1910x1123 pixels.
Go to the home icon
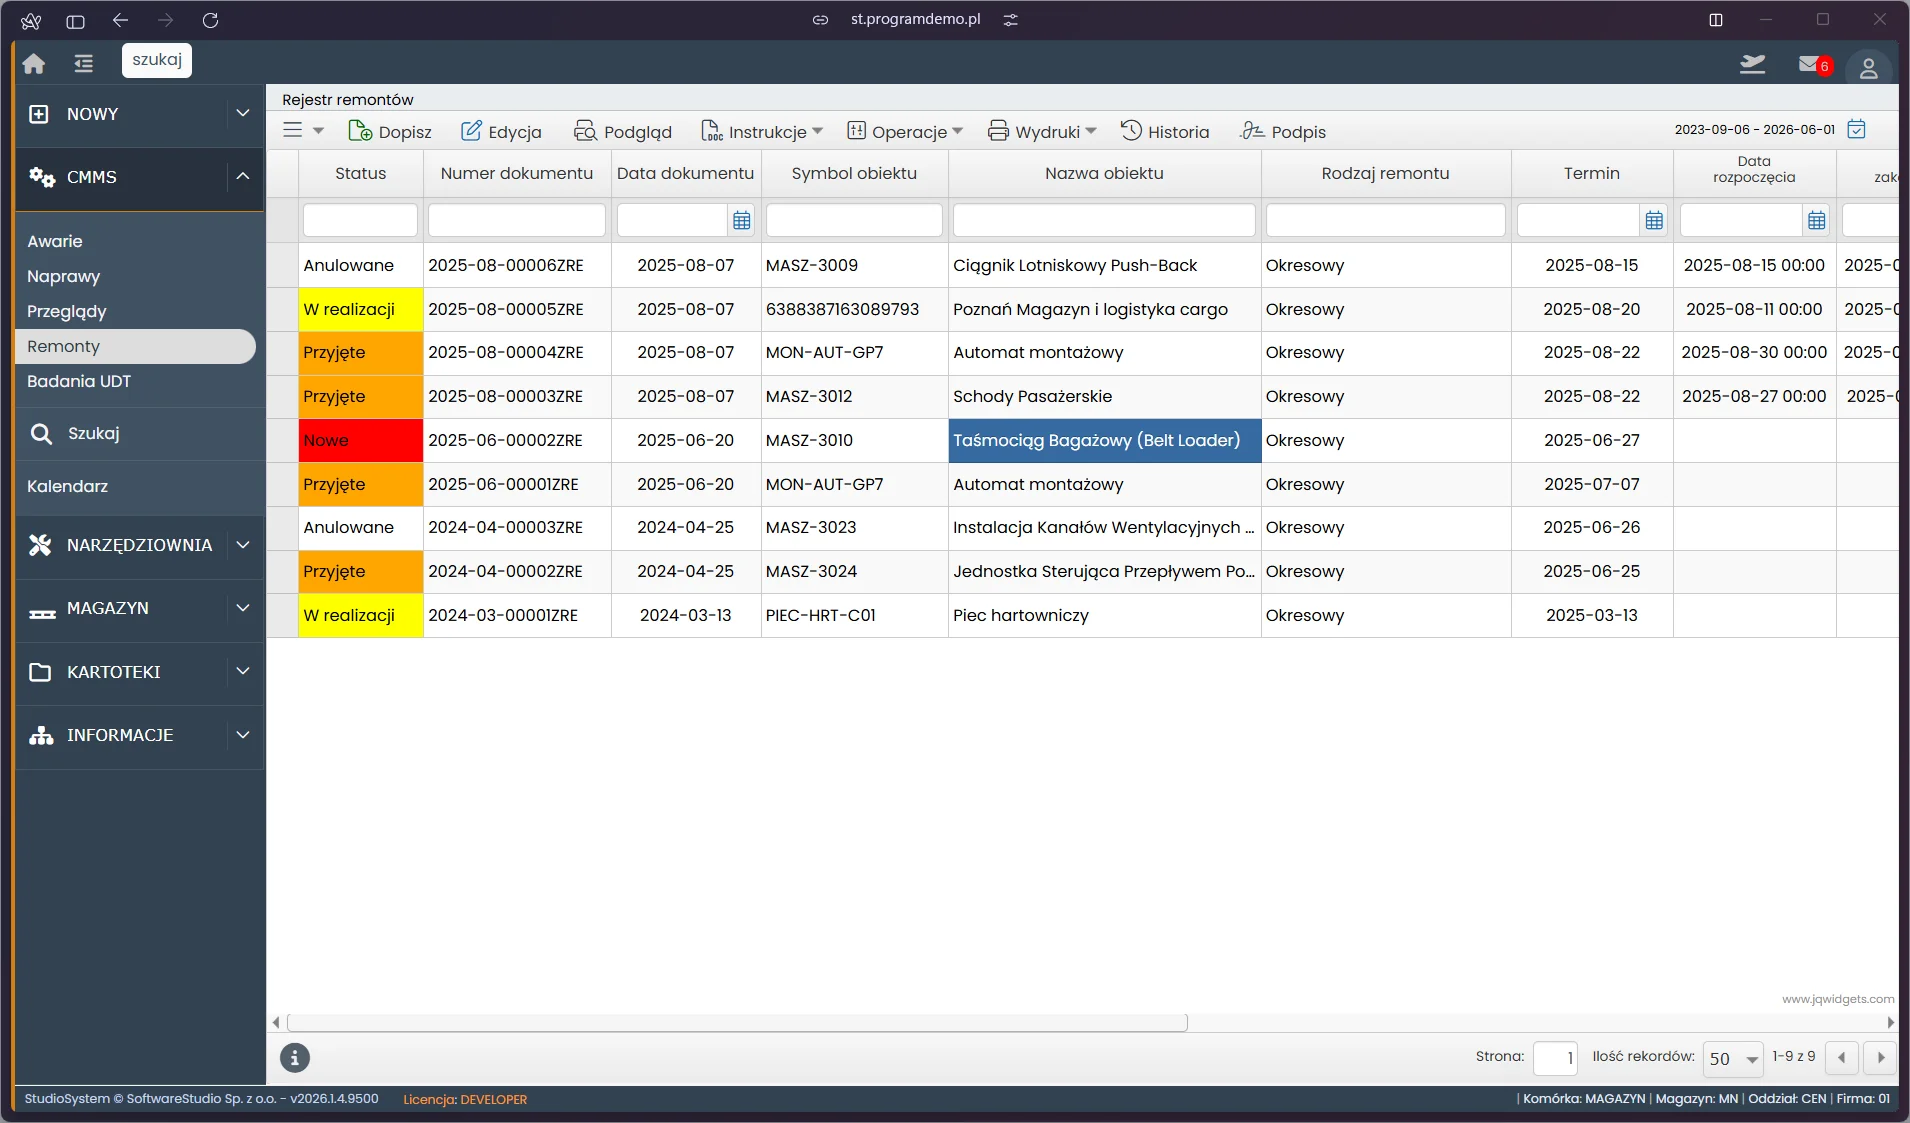click(34, 64)
